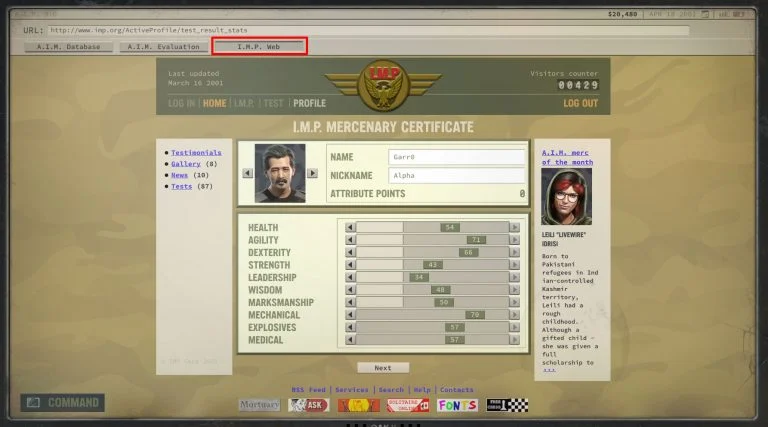This screenshot has width=768, height=427.
Task: Decrease Wisdom with its left arrow
Action: 350,290
